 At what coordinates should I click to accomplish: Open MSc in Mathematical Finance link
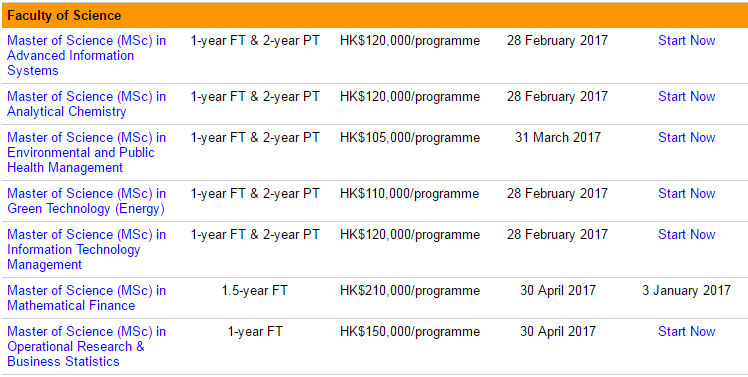click(x=86, y=298)
